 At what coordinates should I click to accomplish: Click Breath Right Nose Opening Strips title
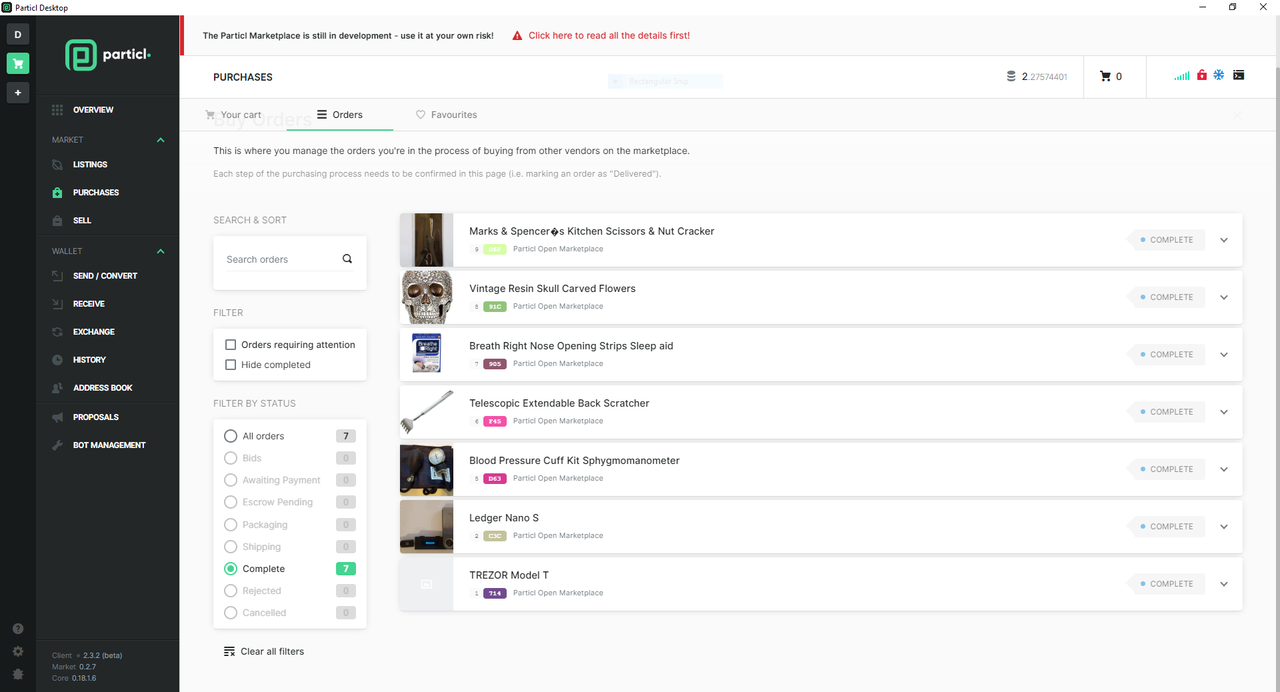[571, 346]
